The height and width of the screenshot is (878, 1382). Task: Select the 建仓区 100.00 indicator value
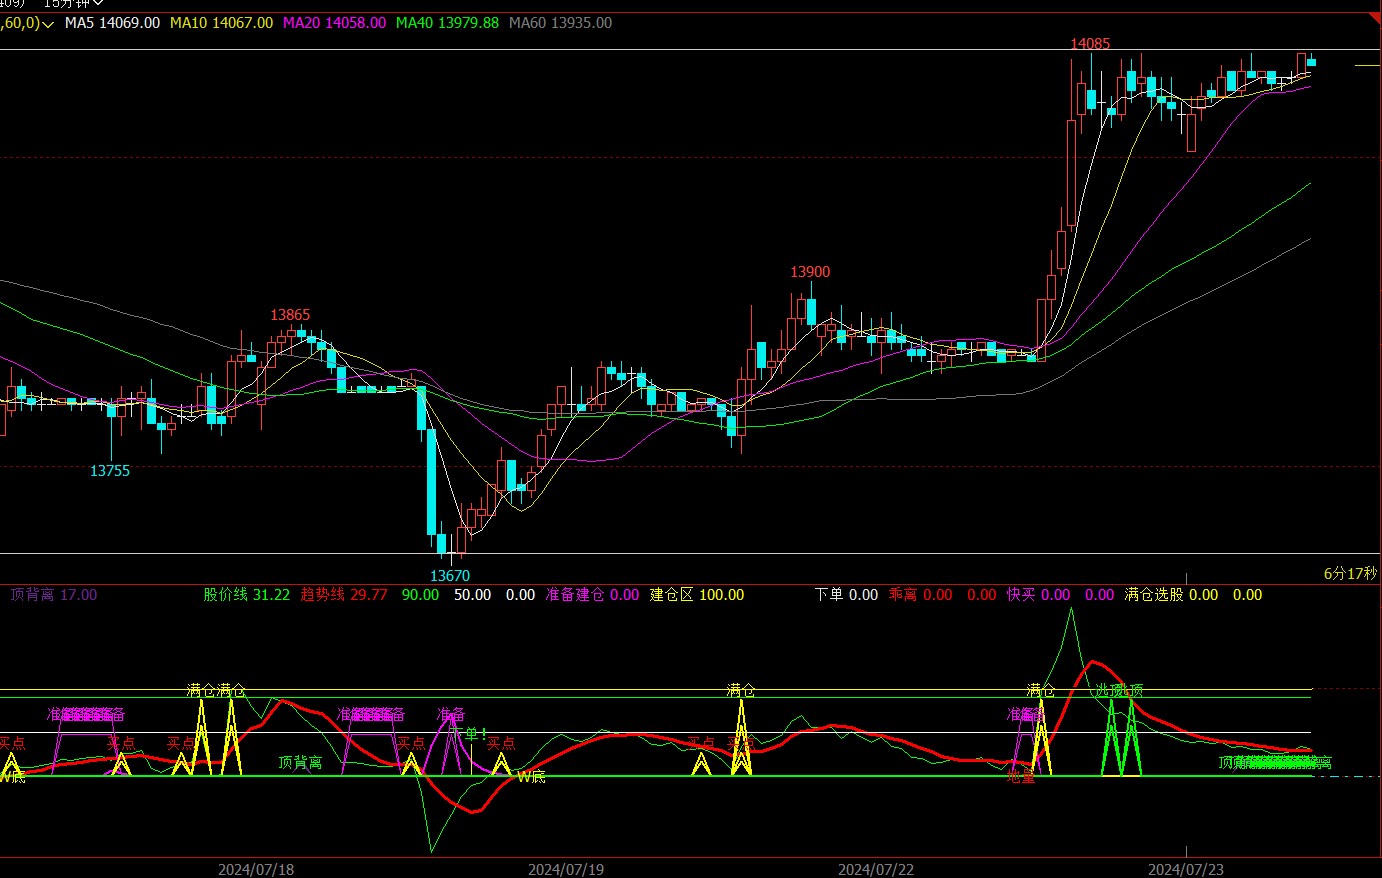coord(697,595)
